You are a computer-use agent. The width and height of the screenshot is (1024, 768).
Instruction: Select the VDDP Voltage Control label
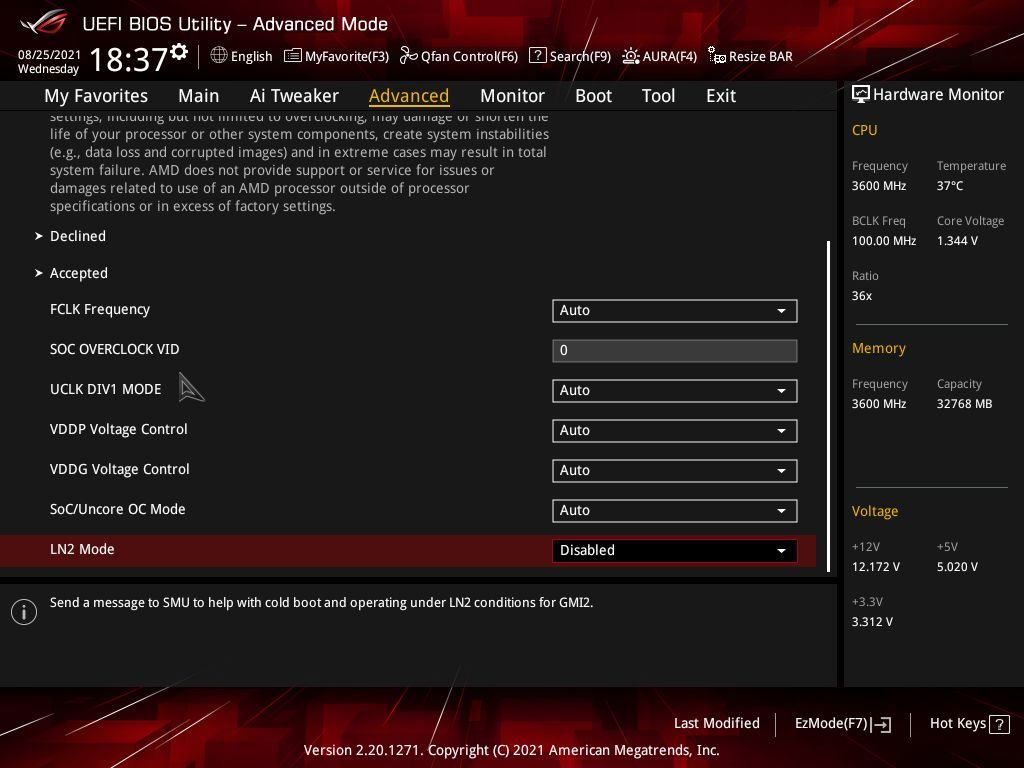pos(118,429)
